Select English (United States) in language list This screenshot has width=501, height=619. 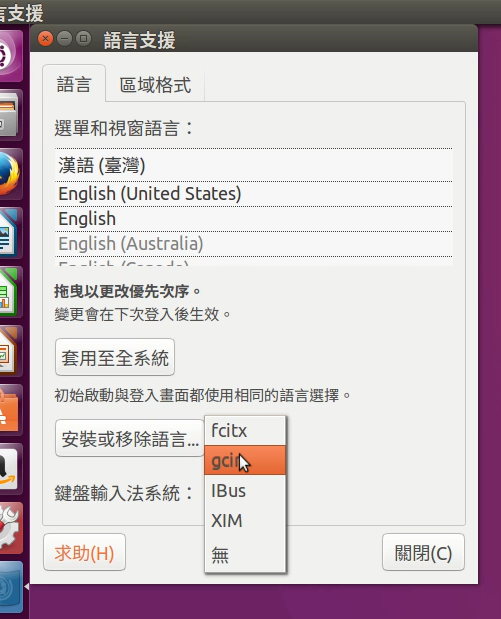(253, 194)
